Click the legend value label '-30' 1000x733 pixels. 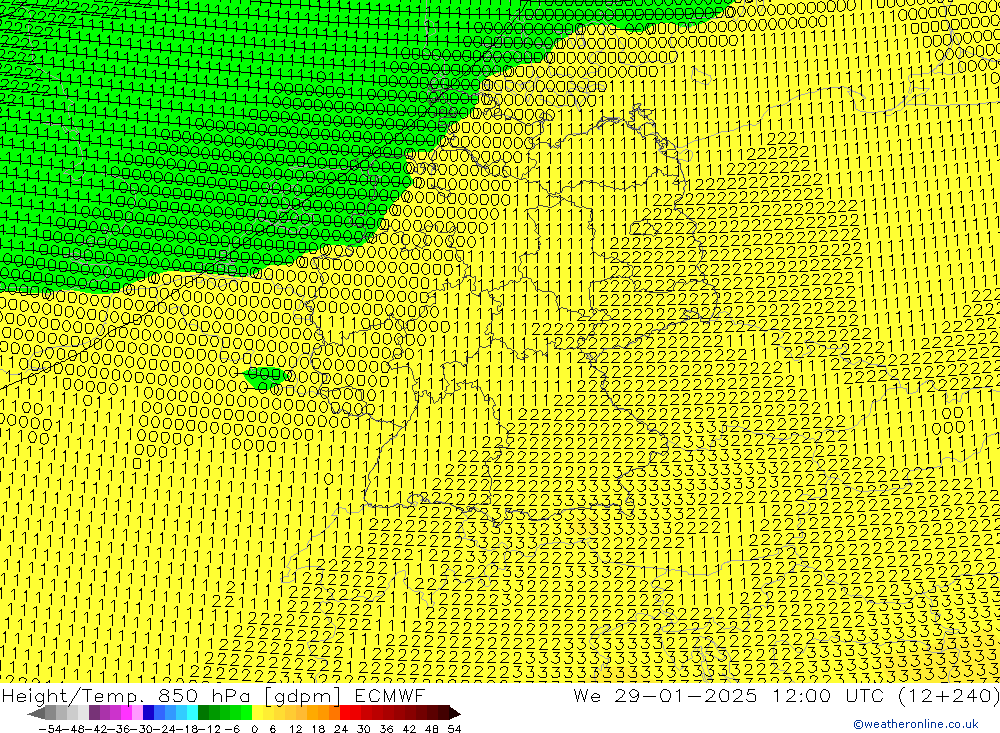[142, 729]
